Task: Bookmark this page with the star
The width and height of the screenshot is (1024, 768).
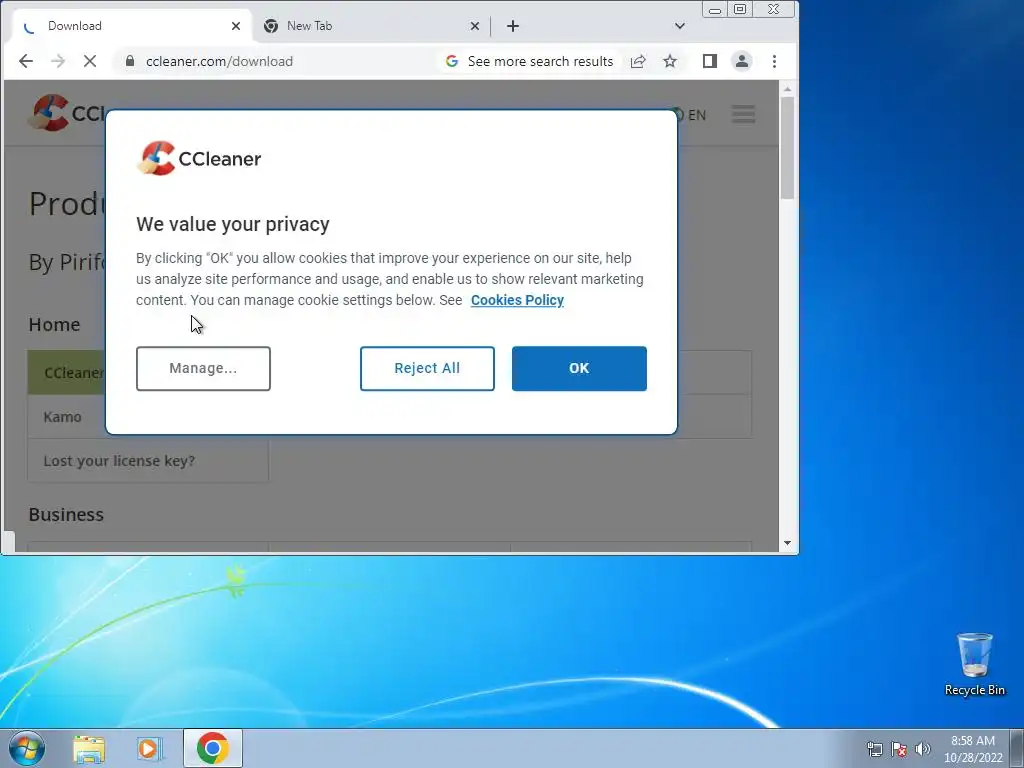Action: pos(670,61)
